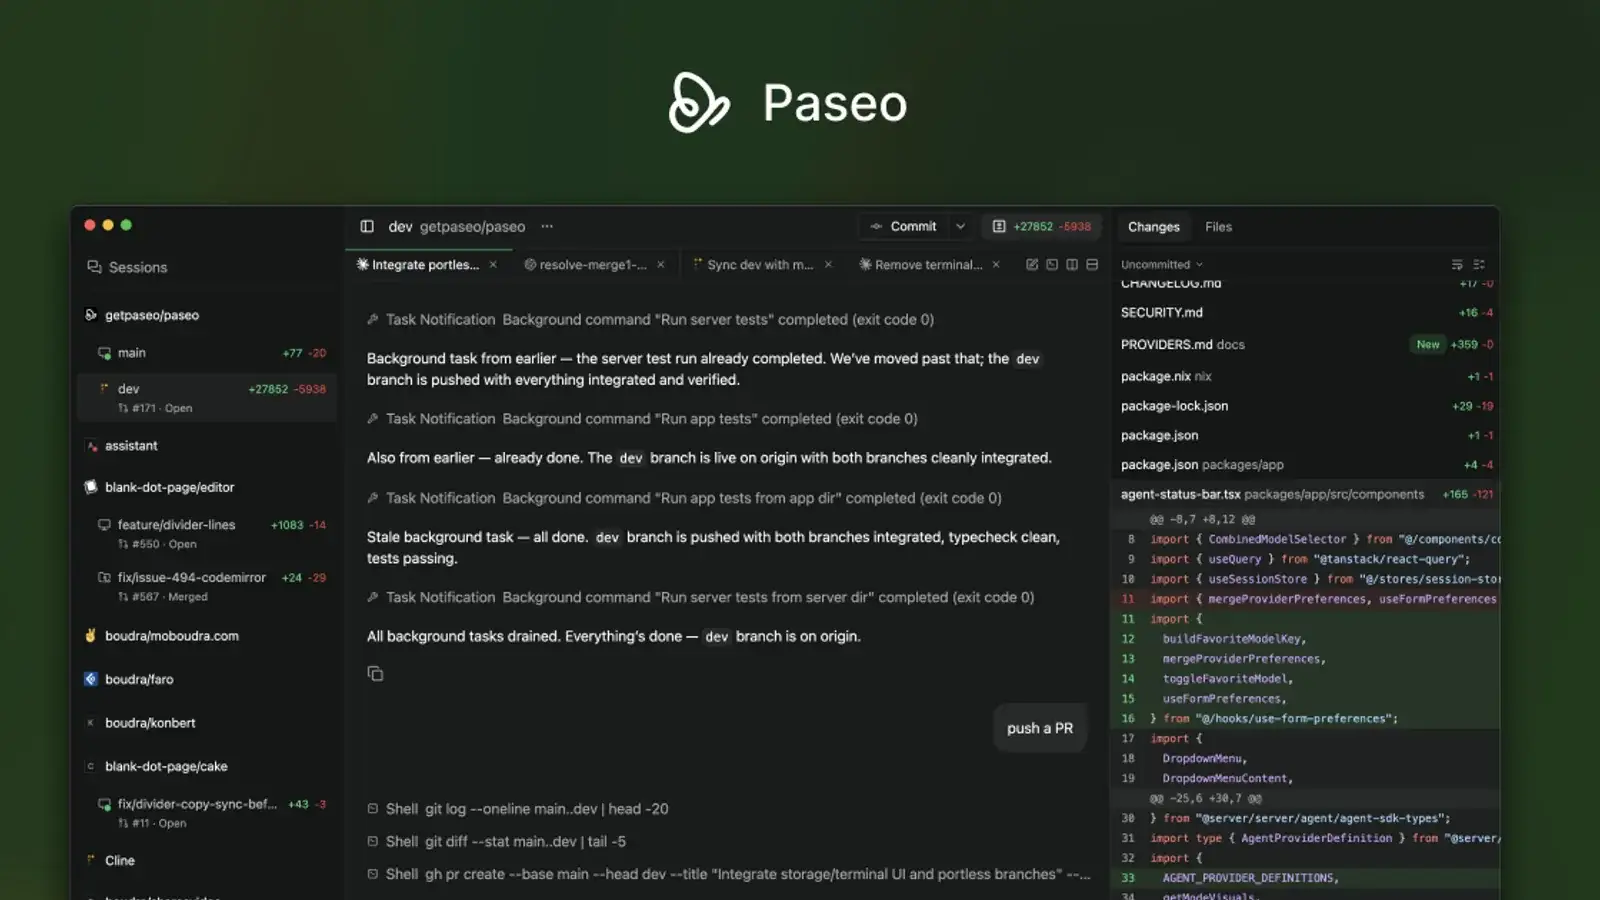Click the Sessions chat icon
The height and width of the screenshot is (900, 1600).
[x=95, y=267]
